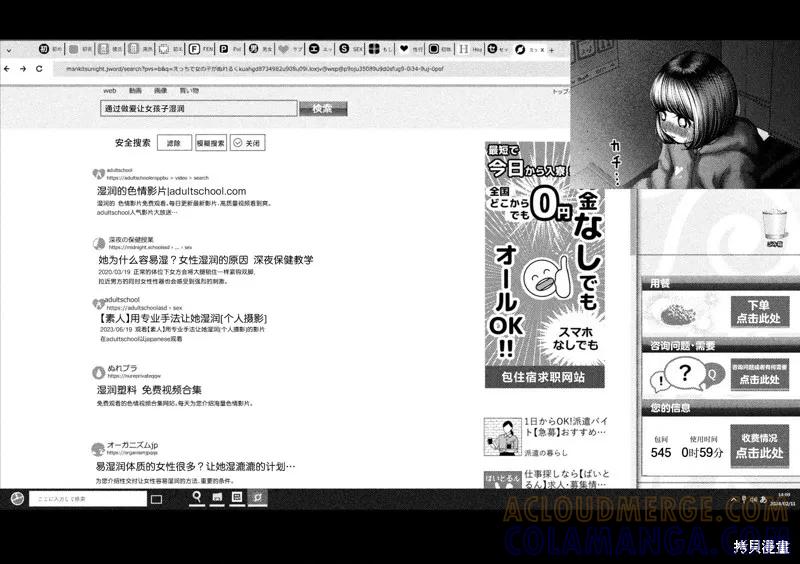
Task: Click the browser address bar URL
Action: (x=254, y=68)
